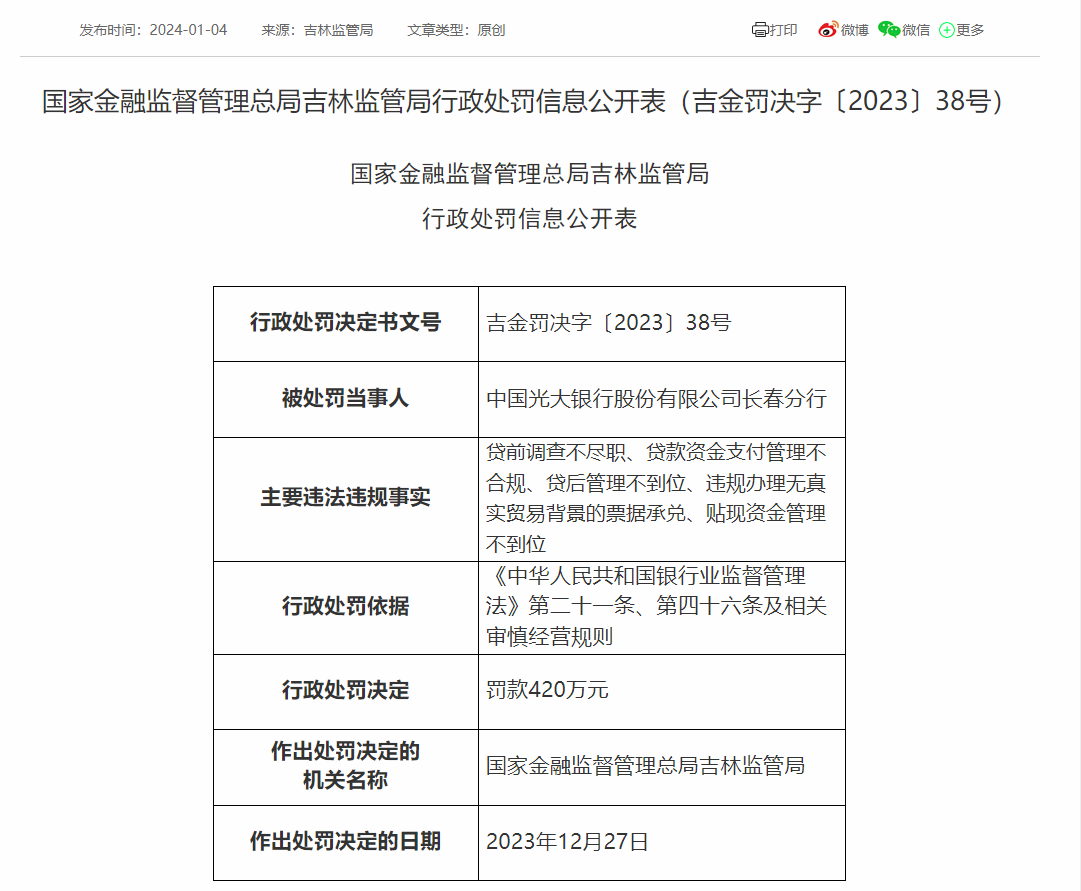Click the violation facts cell starting 贷前调查不尽职
The height and width of the screenshot is (891, 1081).
point(662,499)
